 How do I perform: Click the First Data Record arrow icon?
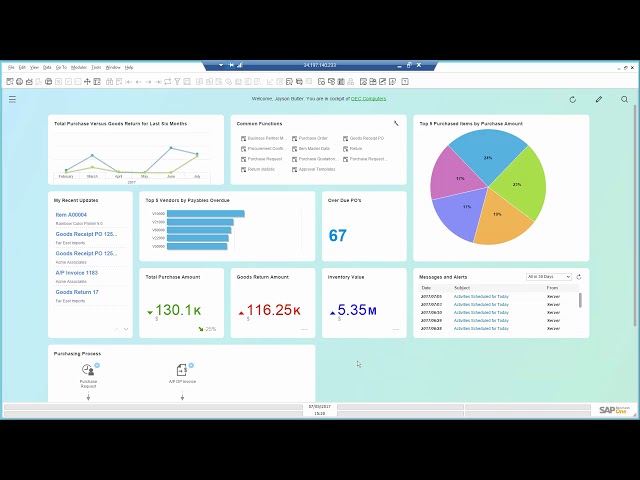pos(129,82)
